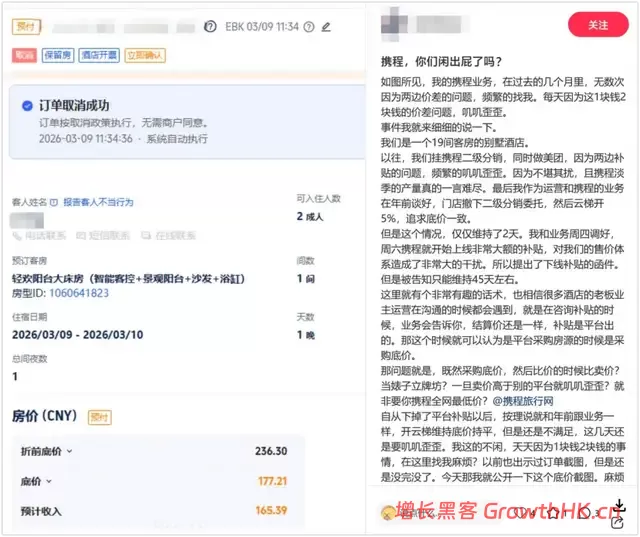Click the small help icon after 11:34
The image size is (640, 537).
(309, 27)
